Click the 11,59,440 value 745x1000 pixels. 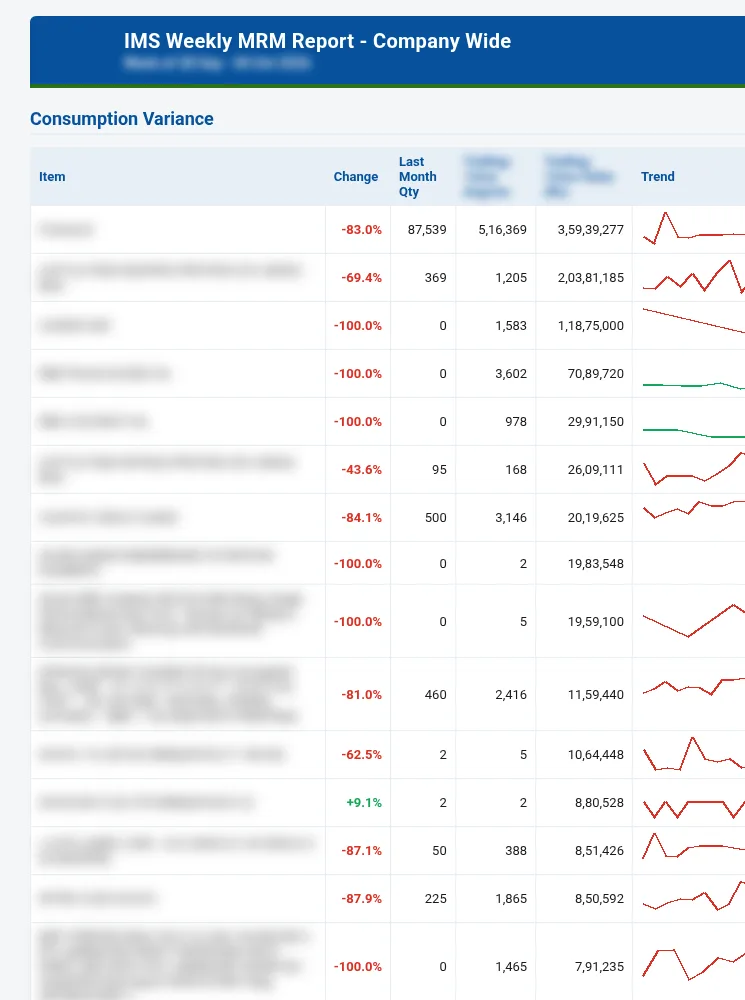point(596,695)
